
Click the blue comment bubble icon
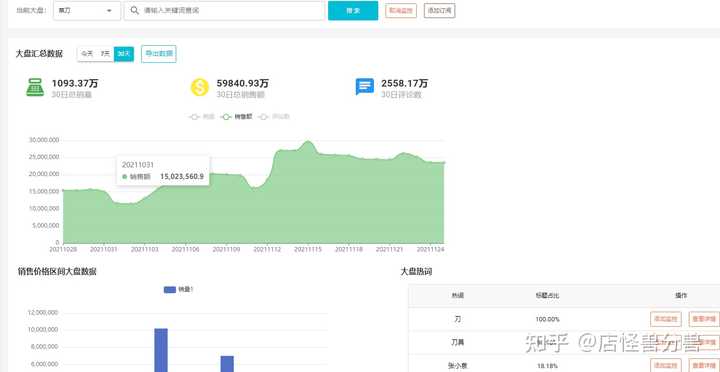(x=365, y=87)
